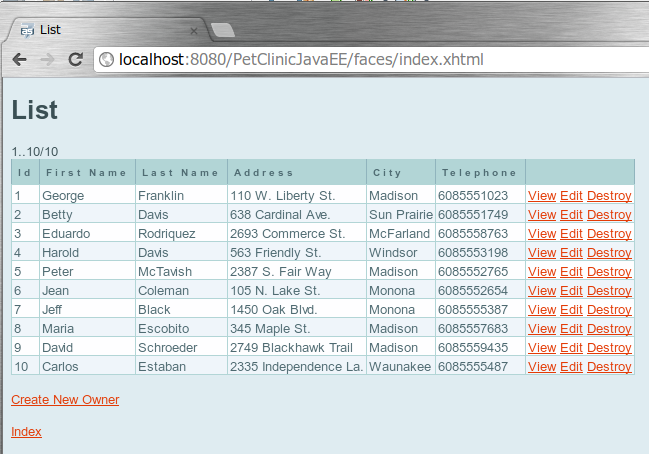View owner Harold Davis

pos(542,253)
